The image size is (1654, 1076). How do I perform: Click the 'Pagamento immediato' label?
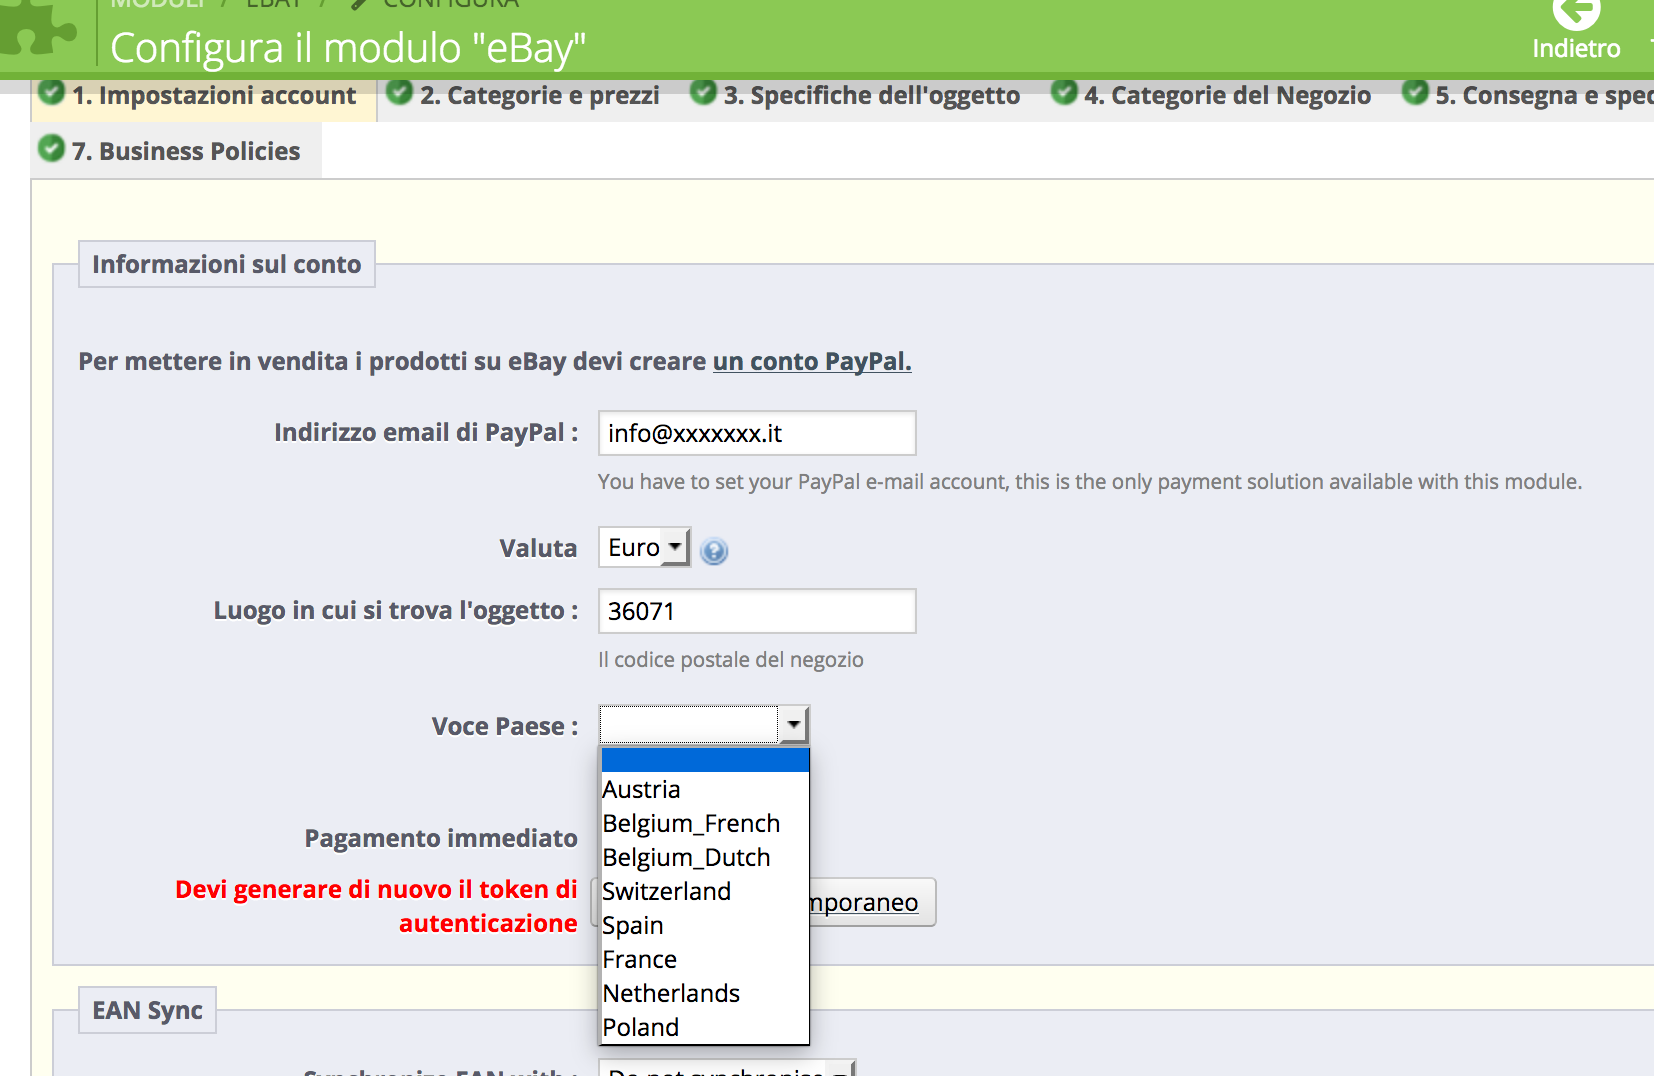click(x=441, y=838)
